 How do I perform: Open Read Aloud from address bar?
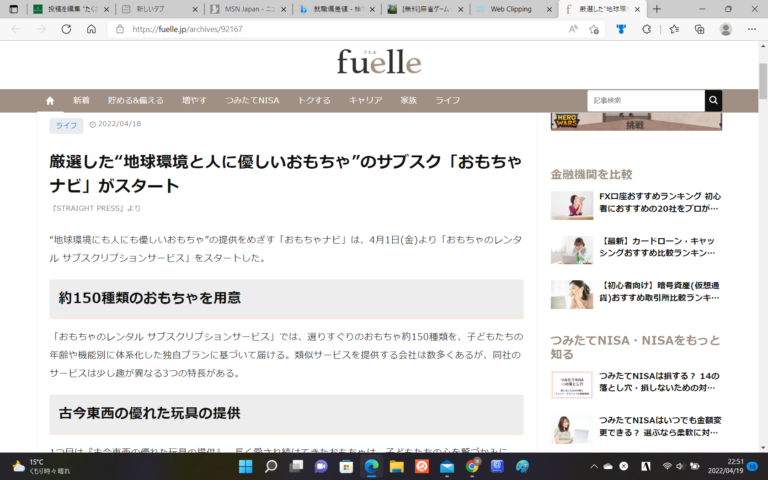[573, 29]
